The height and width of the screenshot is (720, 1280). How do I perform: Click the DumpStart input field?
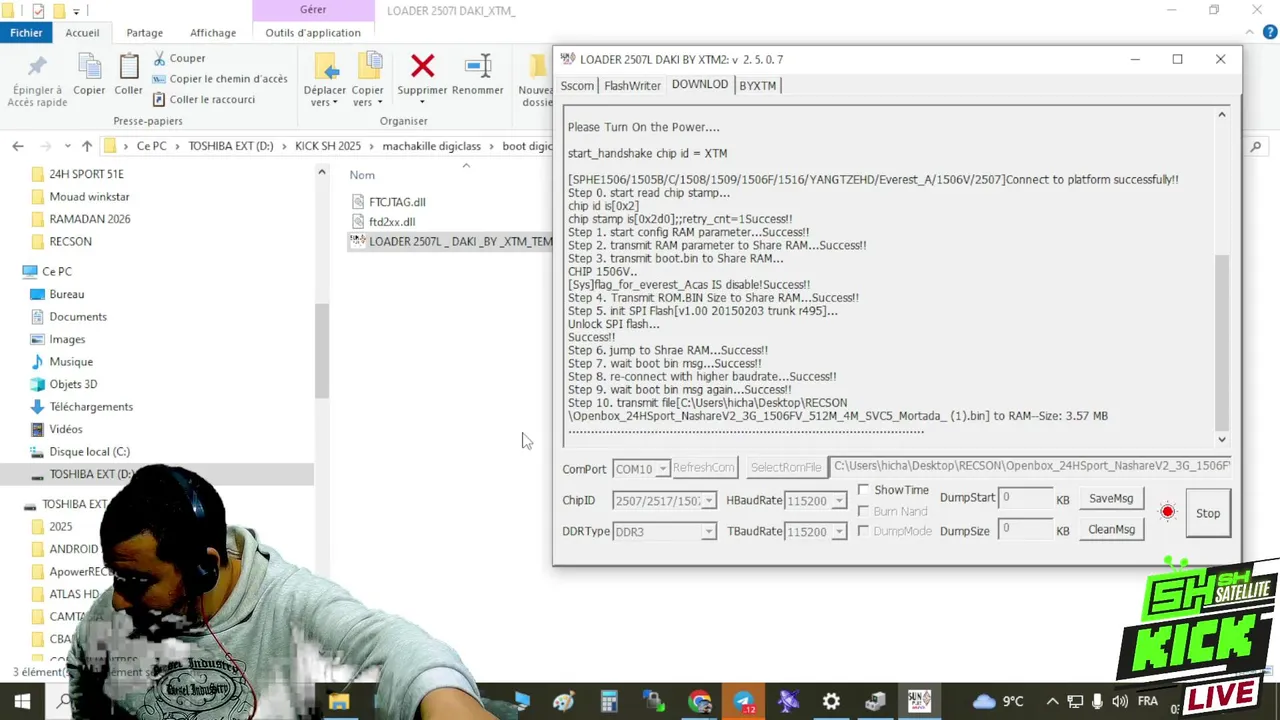pyautogui.click(x=1025, y=498)
